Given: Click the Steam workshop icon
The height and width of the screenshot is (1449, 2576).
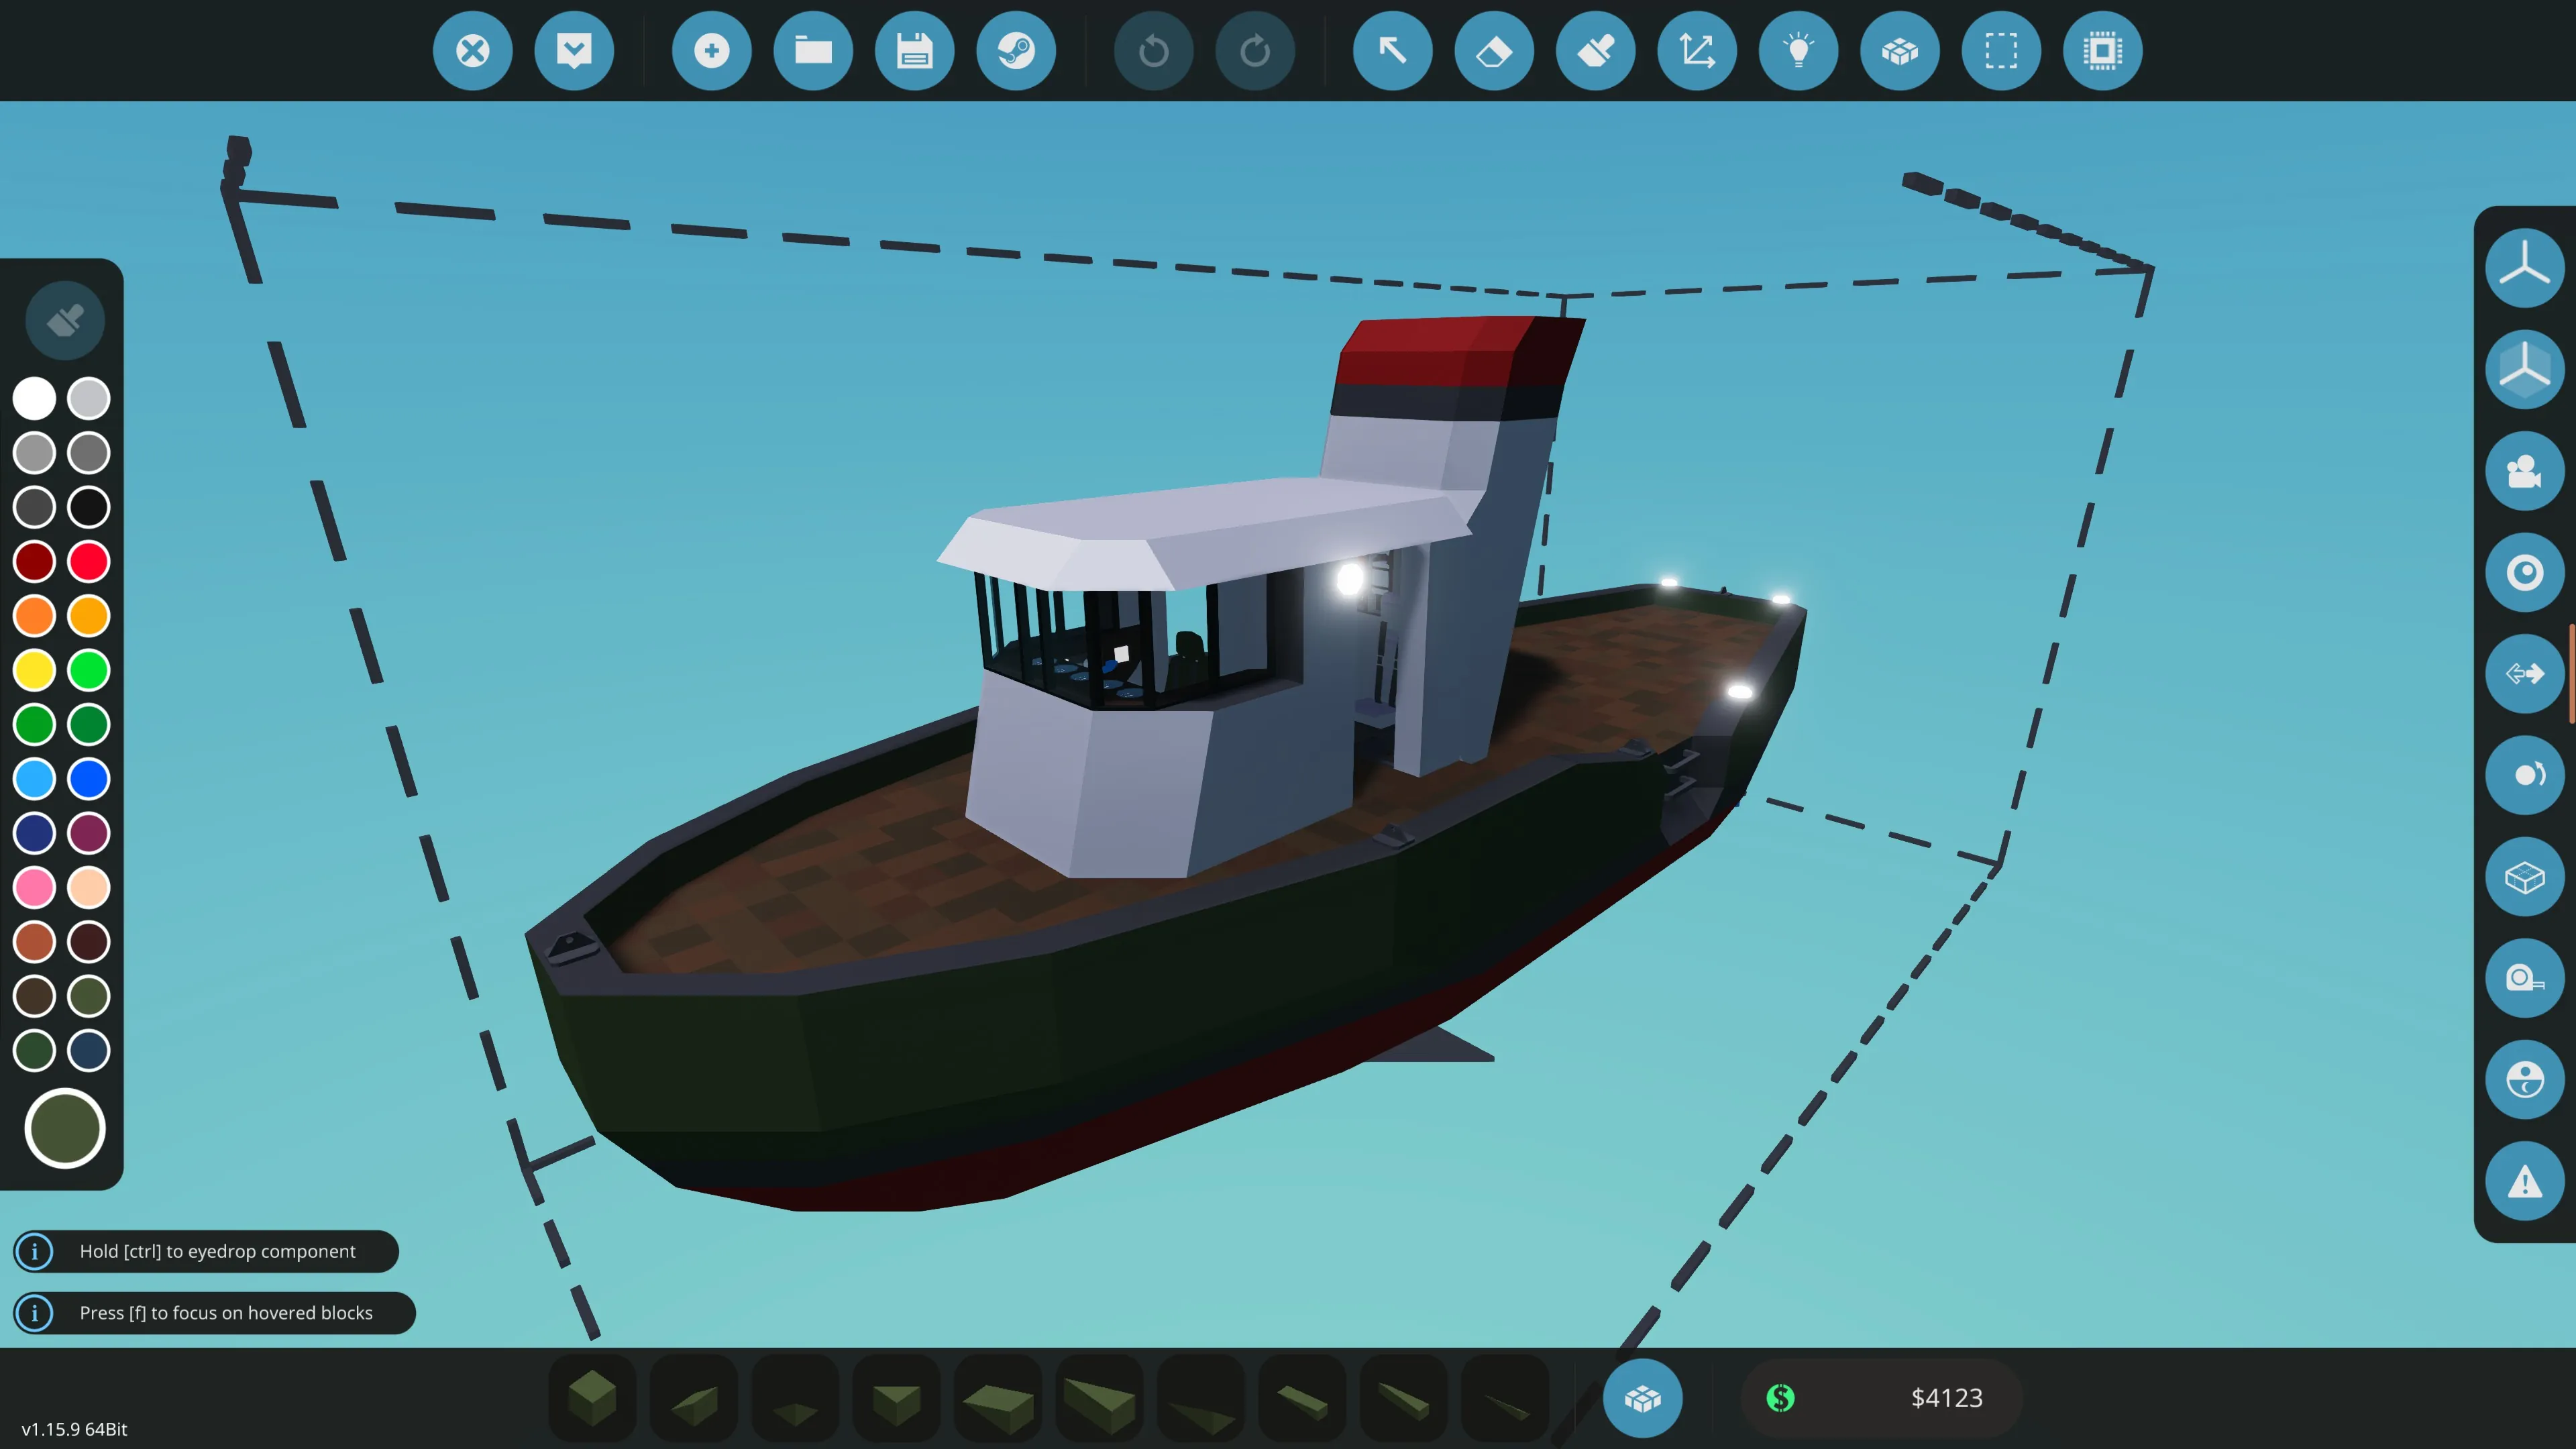Looking at the screenshot, I should (x=1015, y=51).
